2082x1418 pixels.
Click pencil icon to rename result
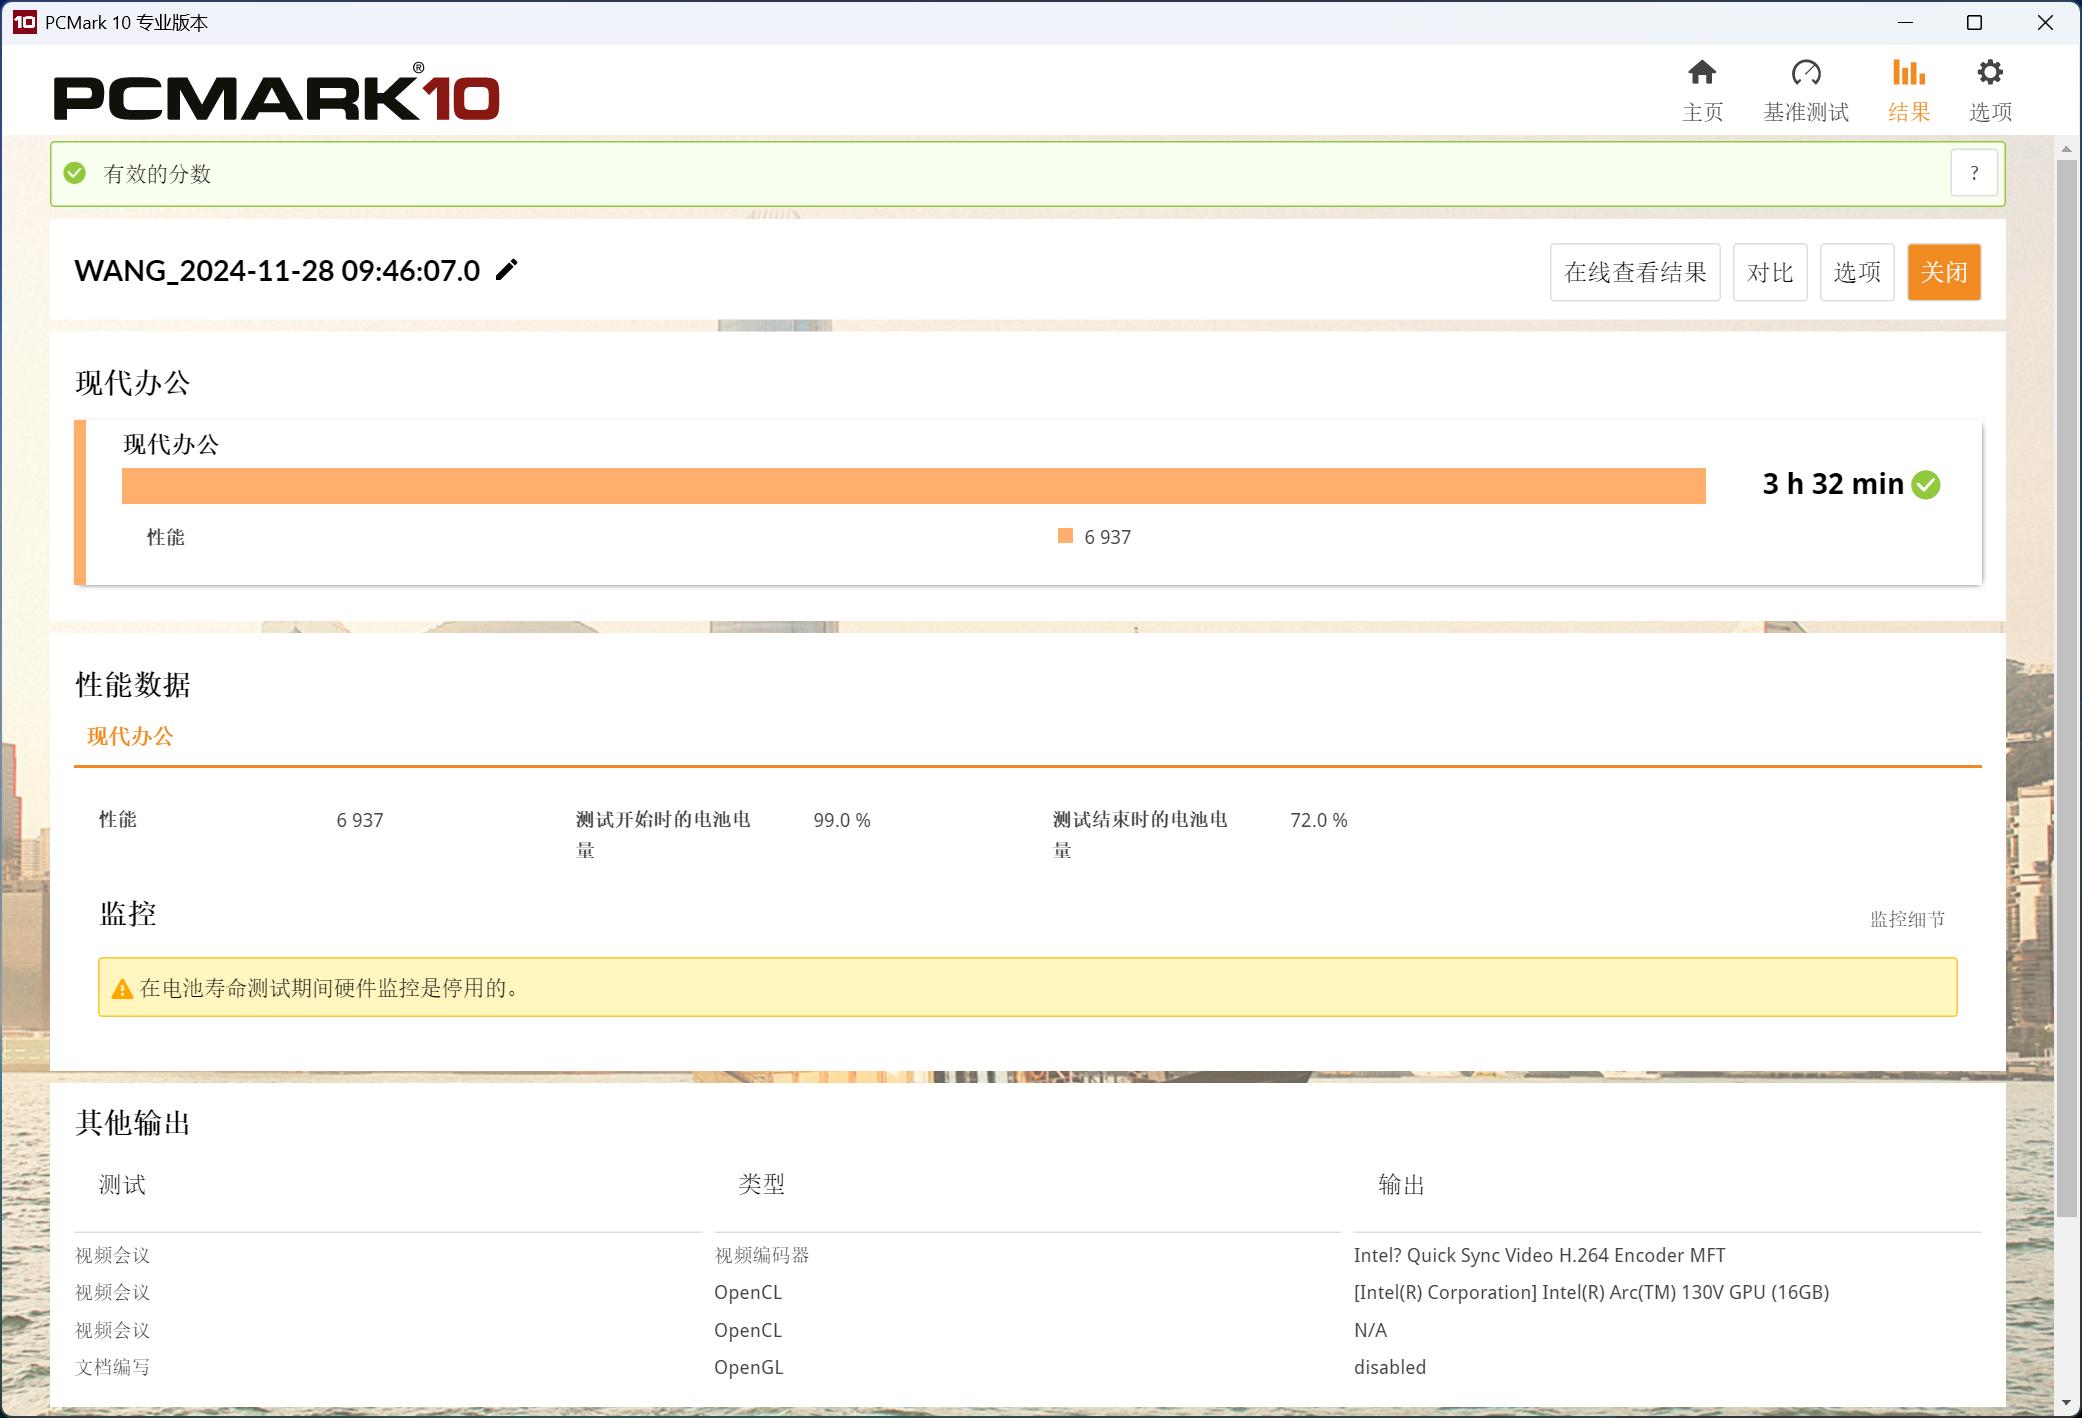click(x=507, y=270)
